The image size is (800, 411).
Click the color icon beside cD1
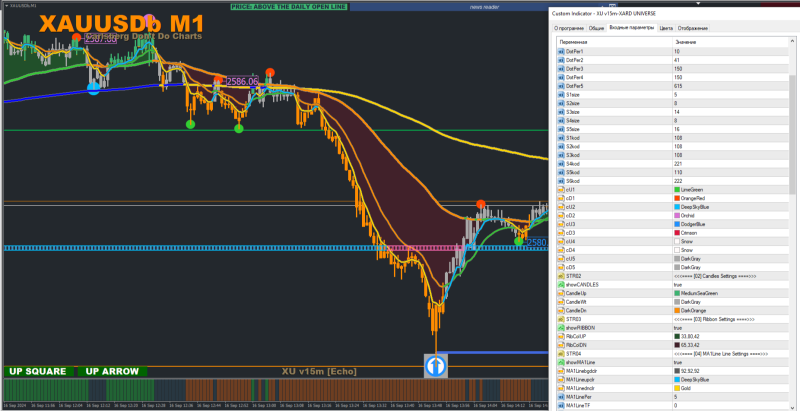[x=562, y=198]
